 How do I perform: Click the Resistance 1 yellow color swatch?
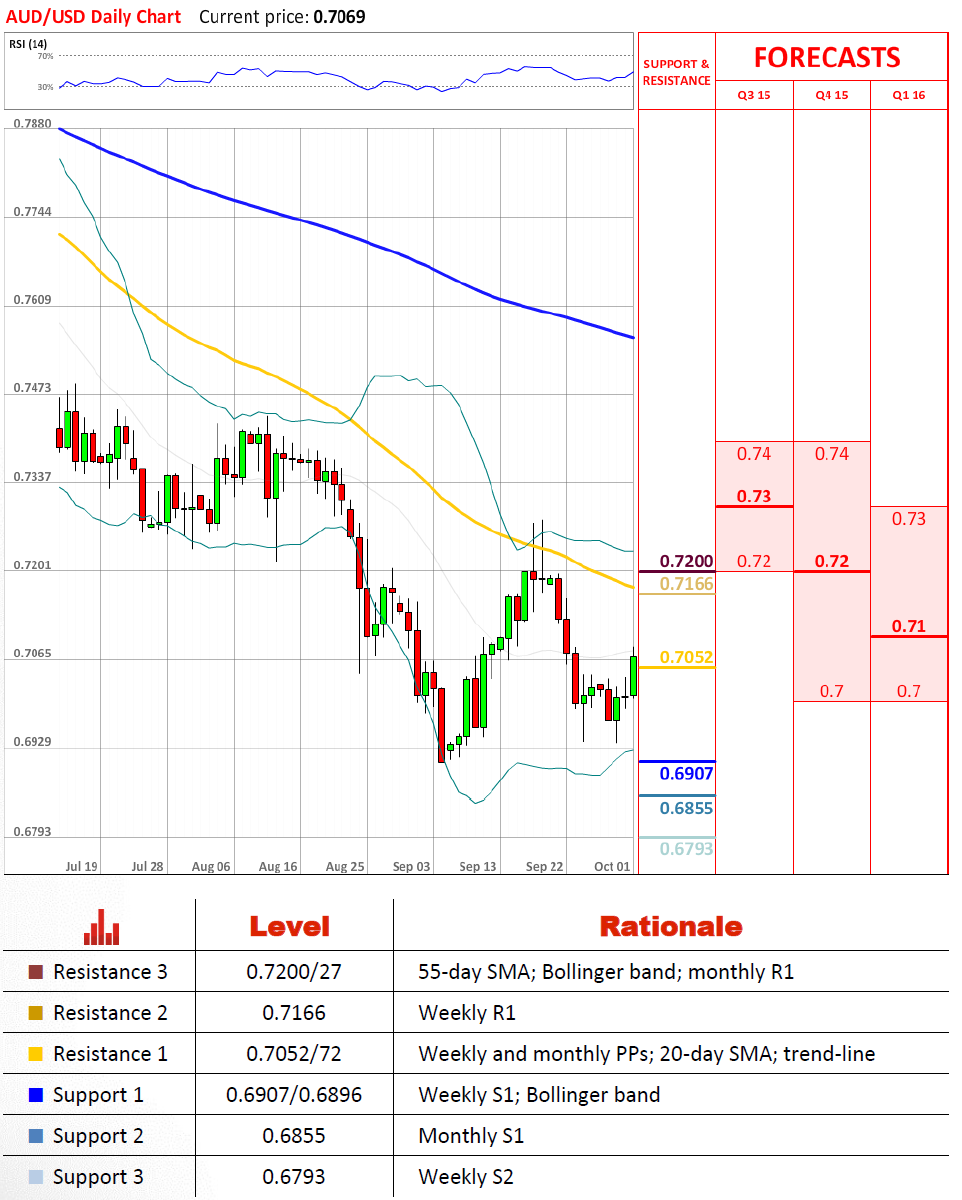(x=37, y=1054)
